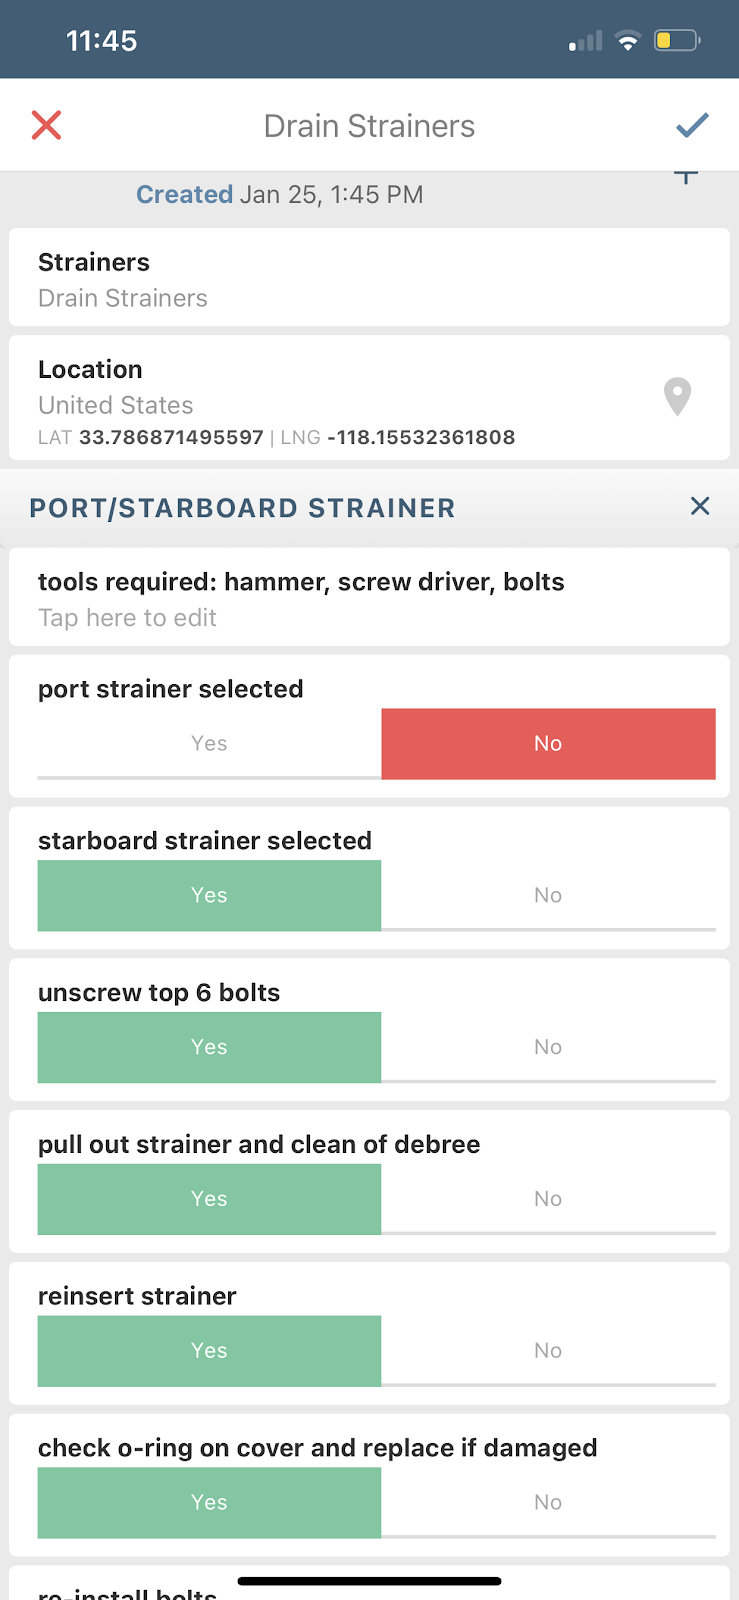Select No for starboard strainer selected
The image size is (739, 1600).
coord(548,895)
